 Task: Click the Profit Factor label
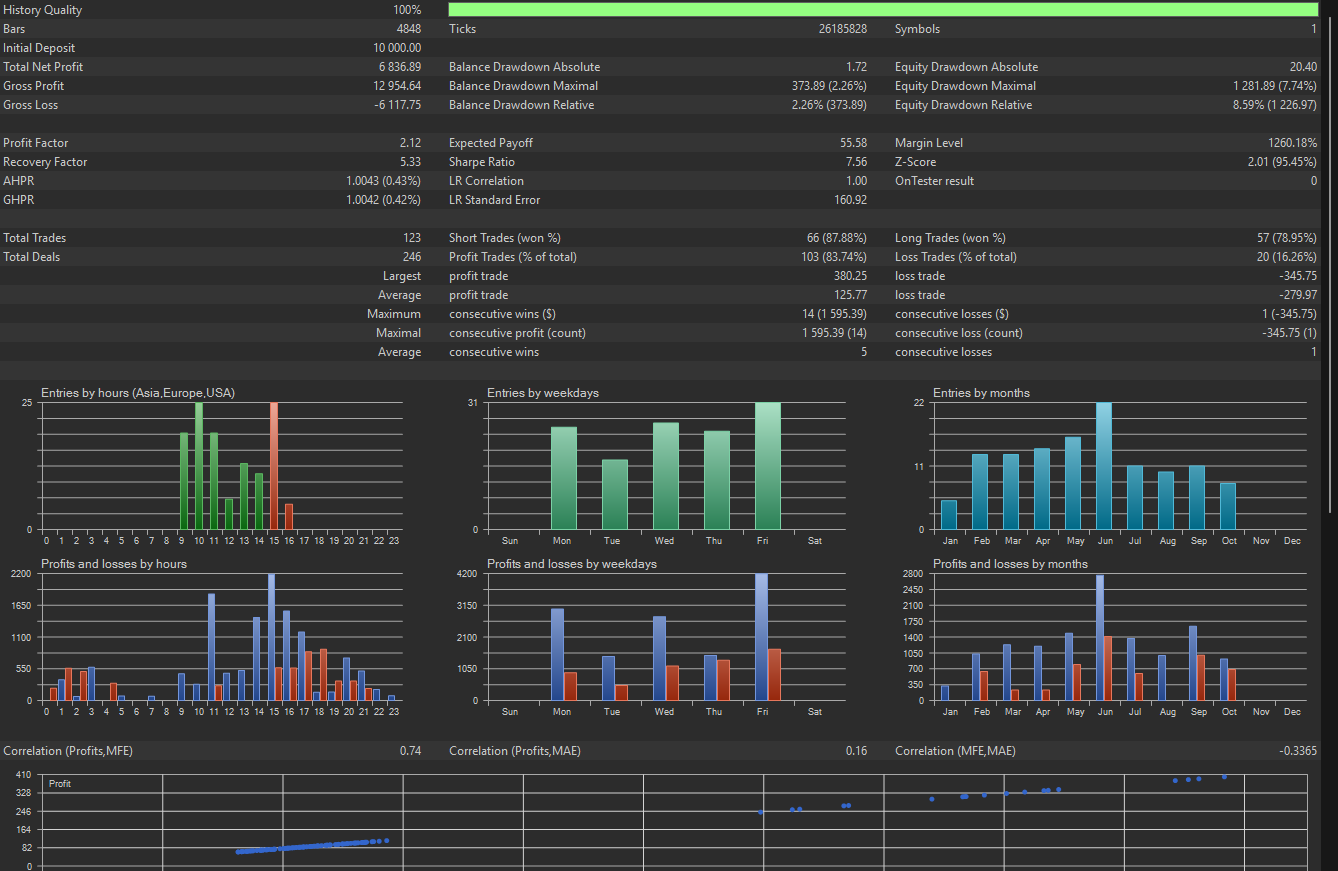(36, 143)
